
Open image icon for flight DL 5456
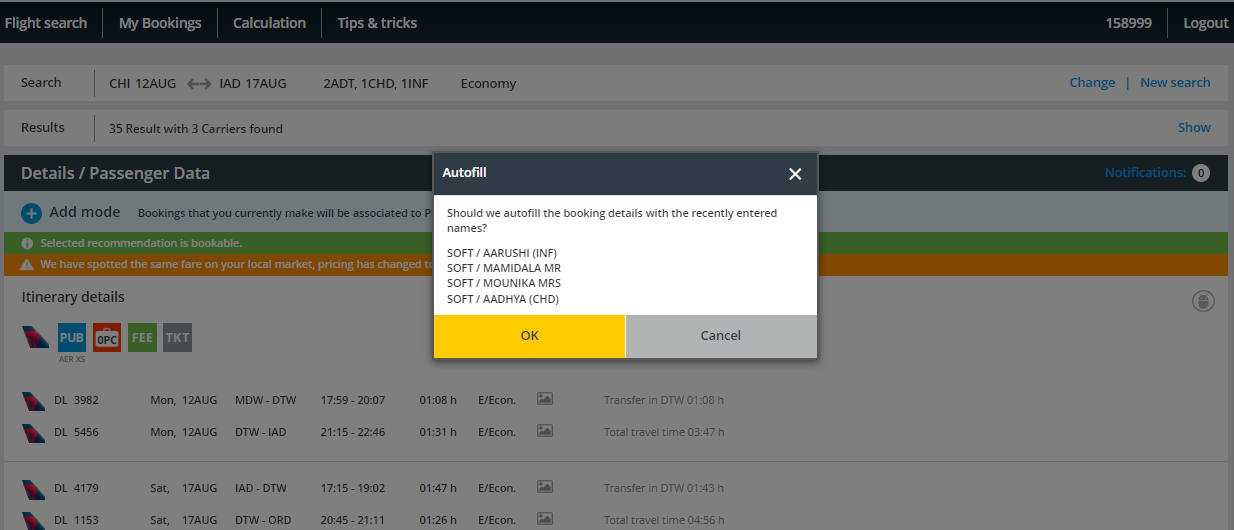544,431
